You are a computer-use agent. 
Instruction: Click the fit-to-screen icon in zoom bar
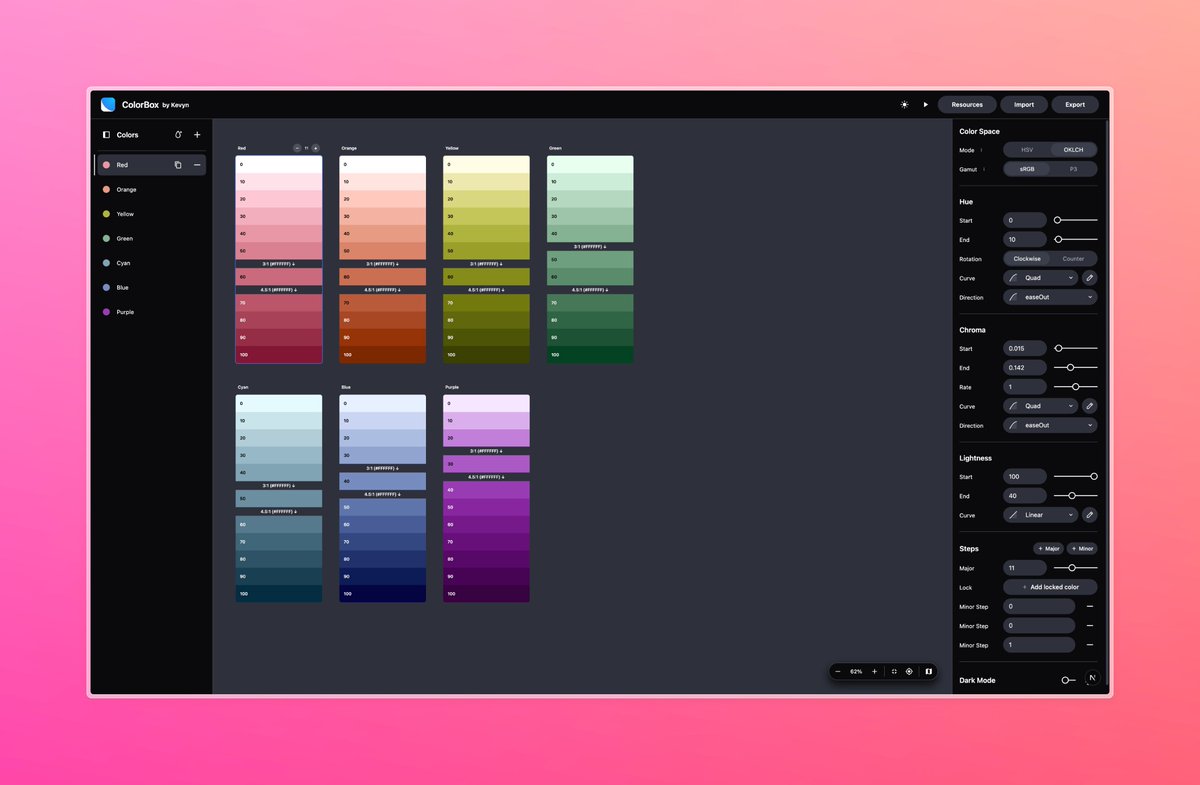894,671
